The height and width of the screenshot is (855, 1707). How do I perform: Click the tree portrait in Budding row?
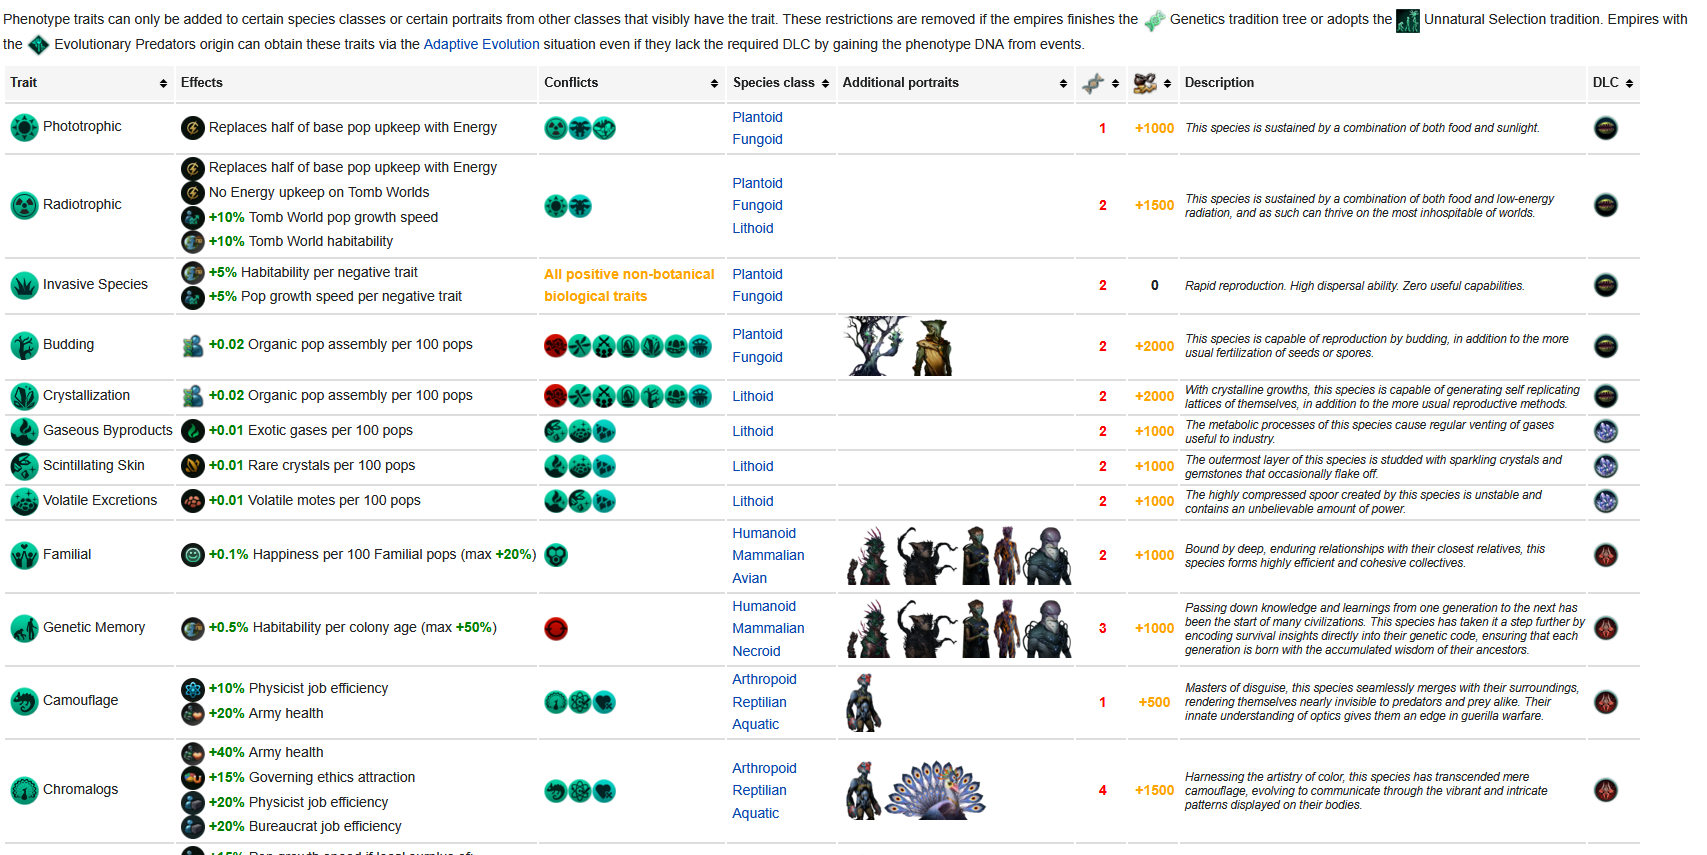click(x=876, y=346)
